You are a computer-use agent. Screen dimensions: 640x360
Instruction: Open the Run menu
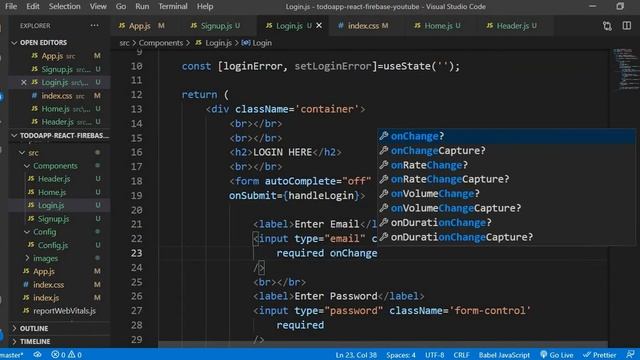(x=142, y=7)
